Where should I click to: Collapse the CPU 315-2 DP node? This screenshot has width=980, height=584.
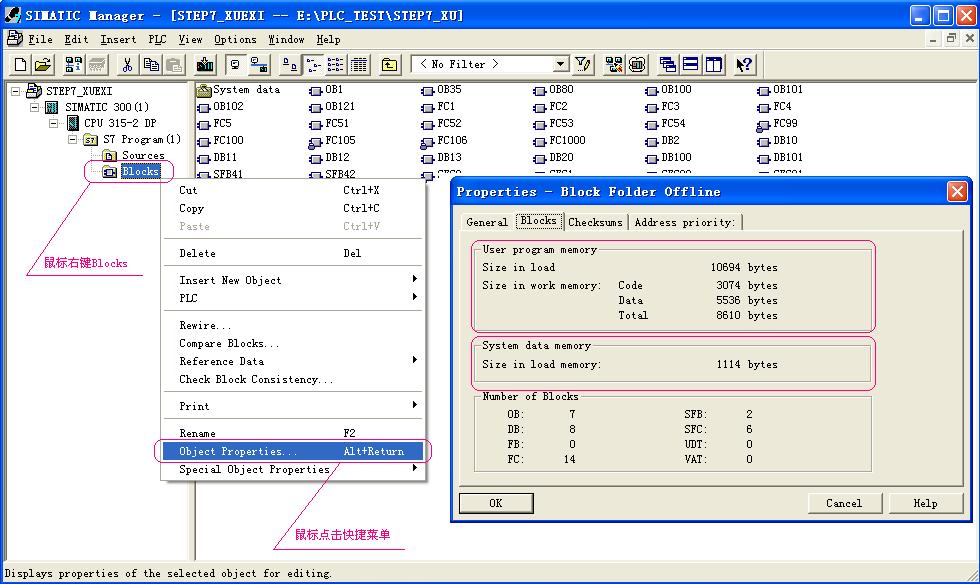54,123
